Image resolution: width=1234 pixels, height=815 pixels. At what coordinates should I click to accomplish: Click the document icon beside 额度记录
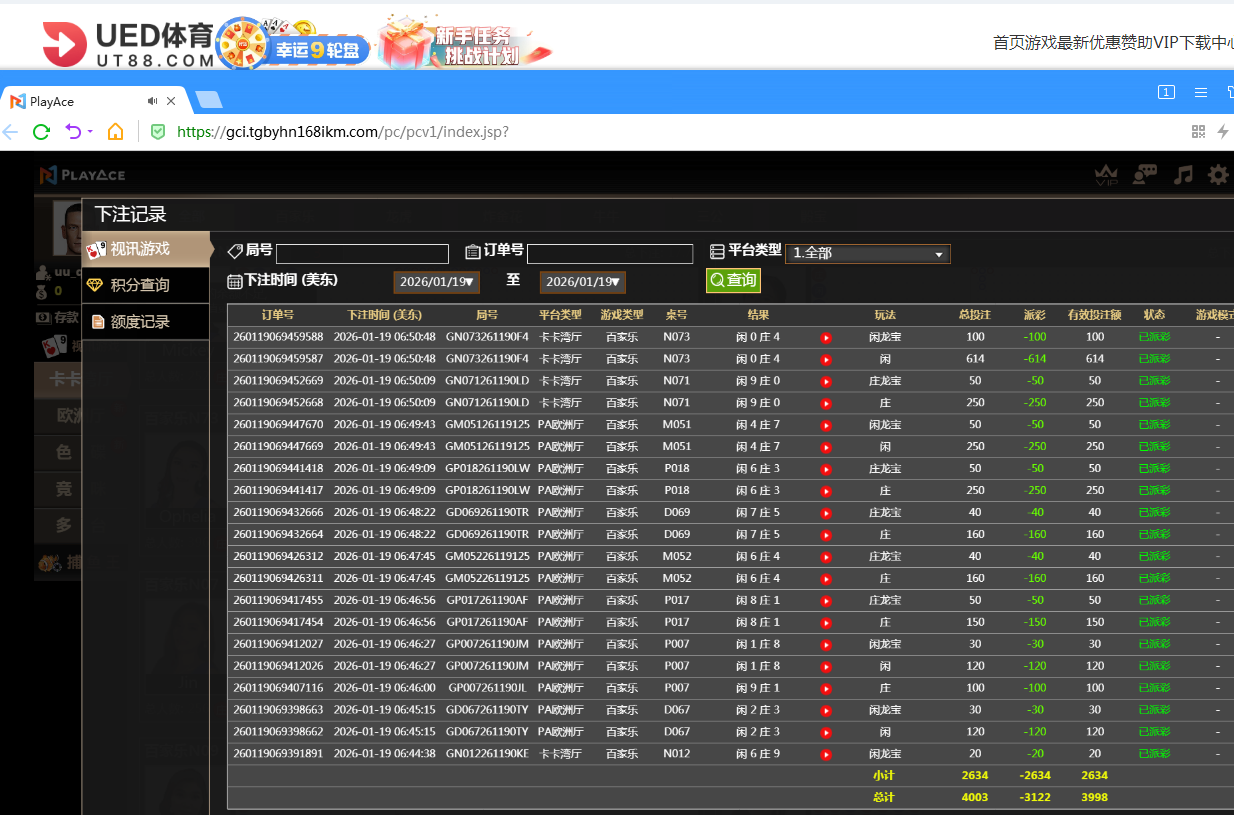[x=97, y=321]
